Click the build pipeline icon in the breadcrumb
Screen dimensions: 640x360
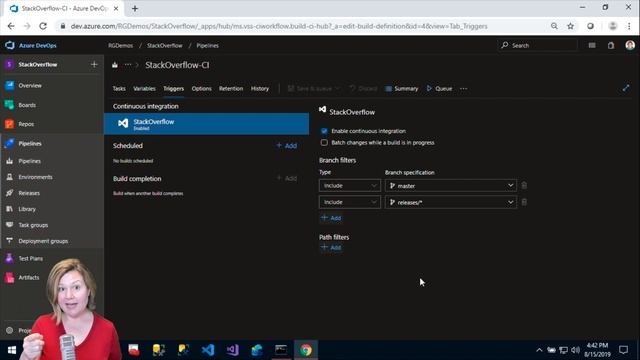(x=115, y=65)
